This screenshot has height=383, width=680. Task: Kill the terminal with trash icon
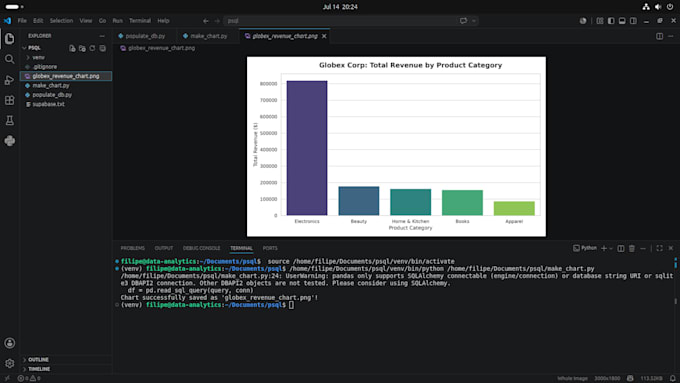pyautogui.click(x=632, y=248)
